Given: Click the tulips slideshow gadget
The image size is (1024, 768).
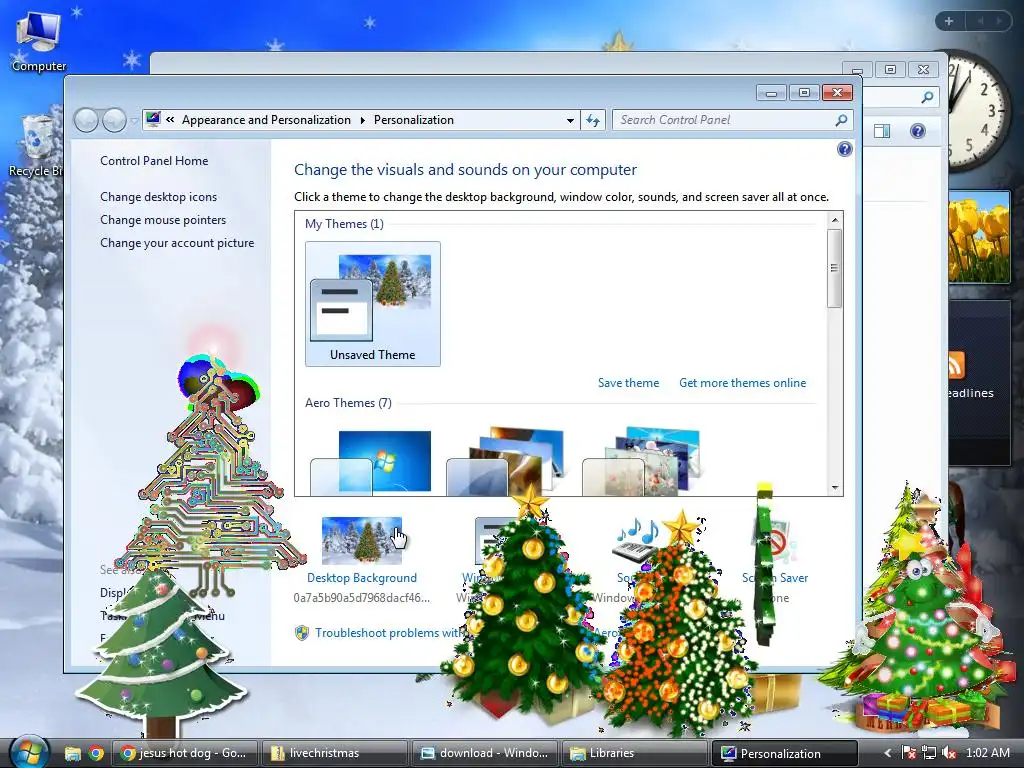Looking at the screenshot, I should click(x=980, y=236).
